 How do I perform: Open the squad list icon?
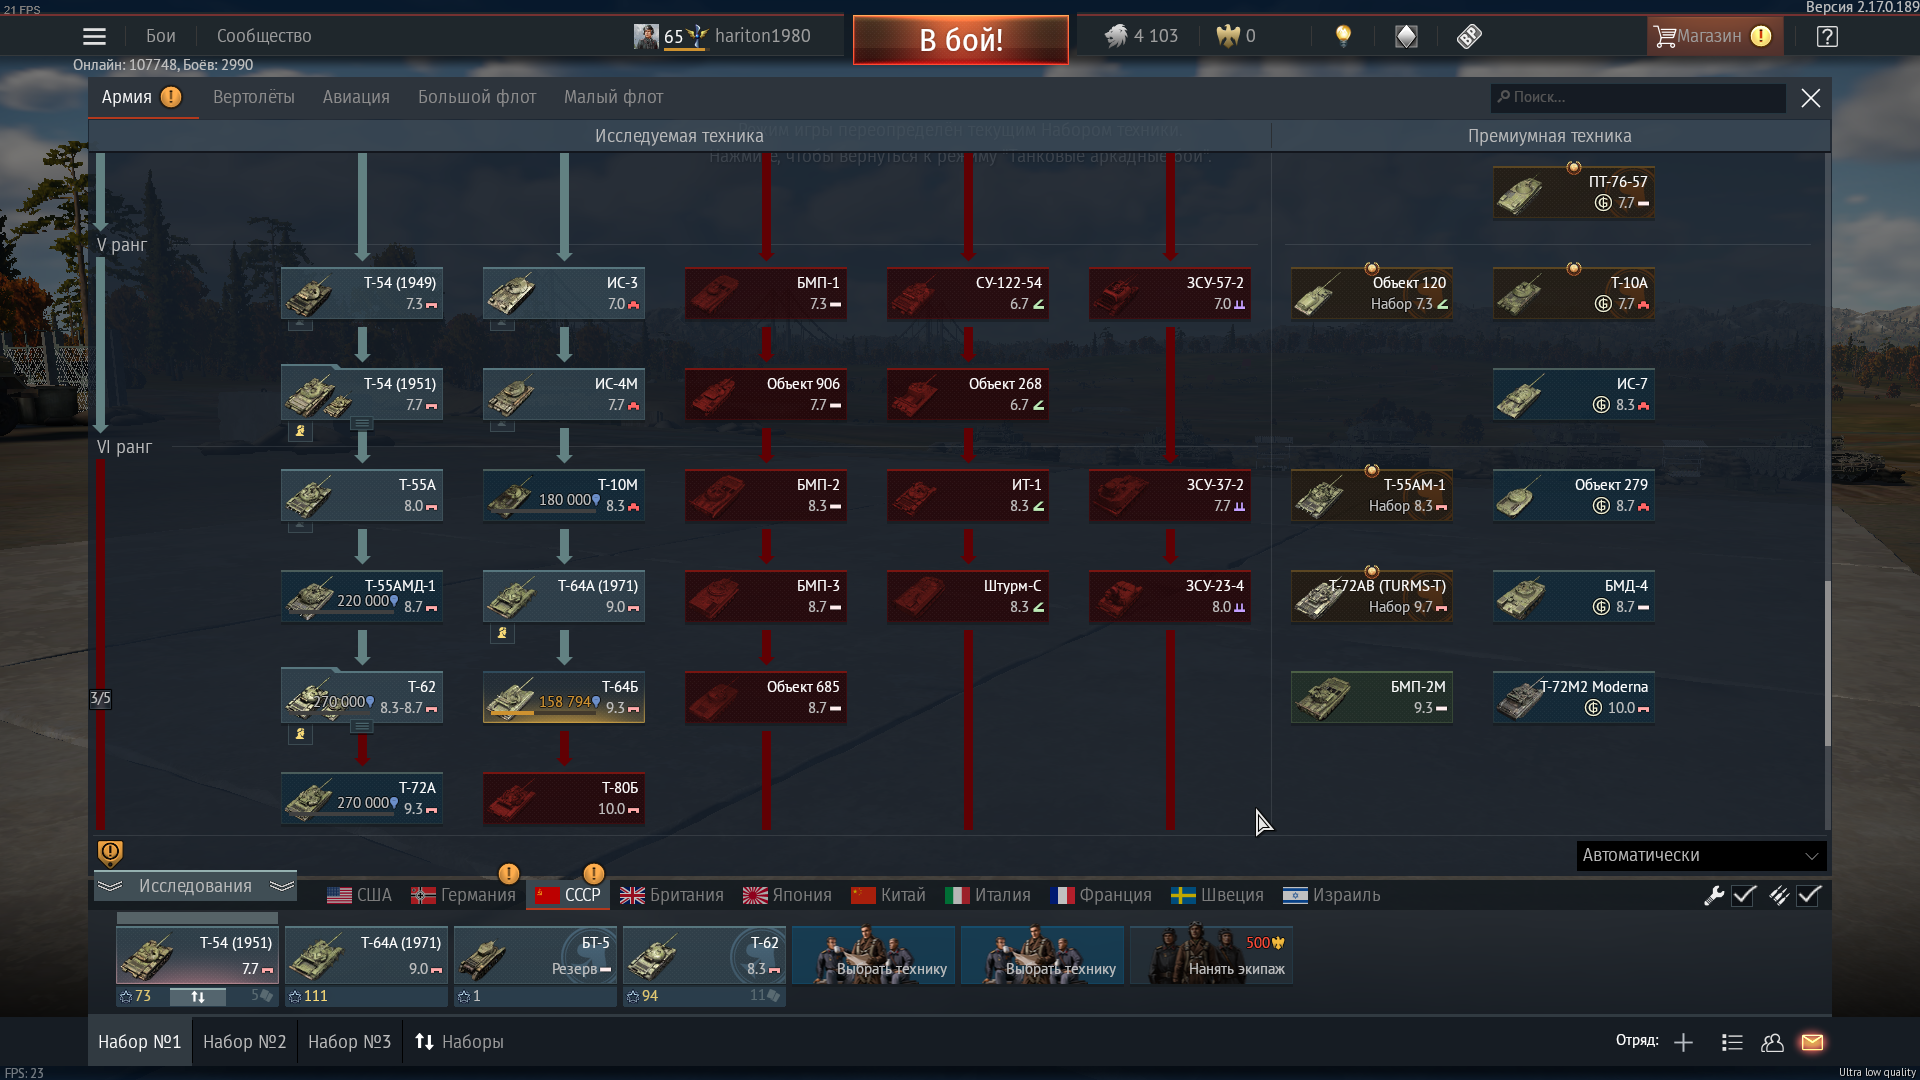[x=1732, y=1043]
